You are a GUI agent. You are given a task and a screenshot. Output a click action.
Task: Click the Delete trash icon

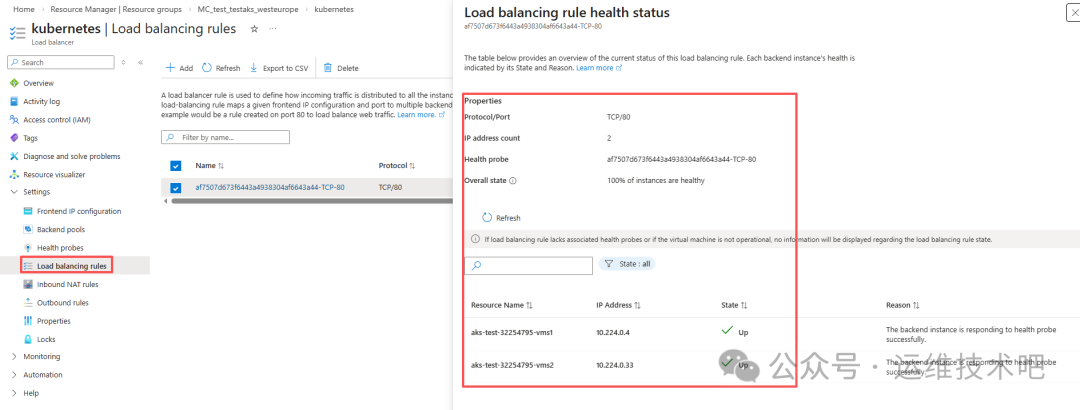pos(328,68)
